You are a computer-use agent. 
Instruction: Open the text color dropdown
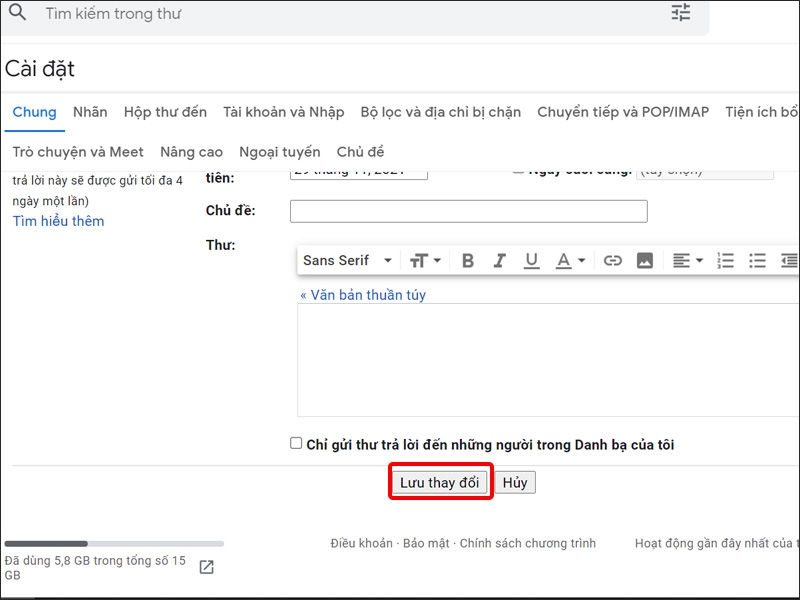point(570,260)
